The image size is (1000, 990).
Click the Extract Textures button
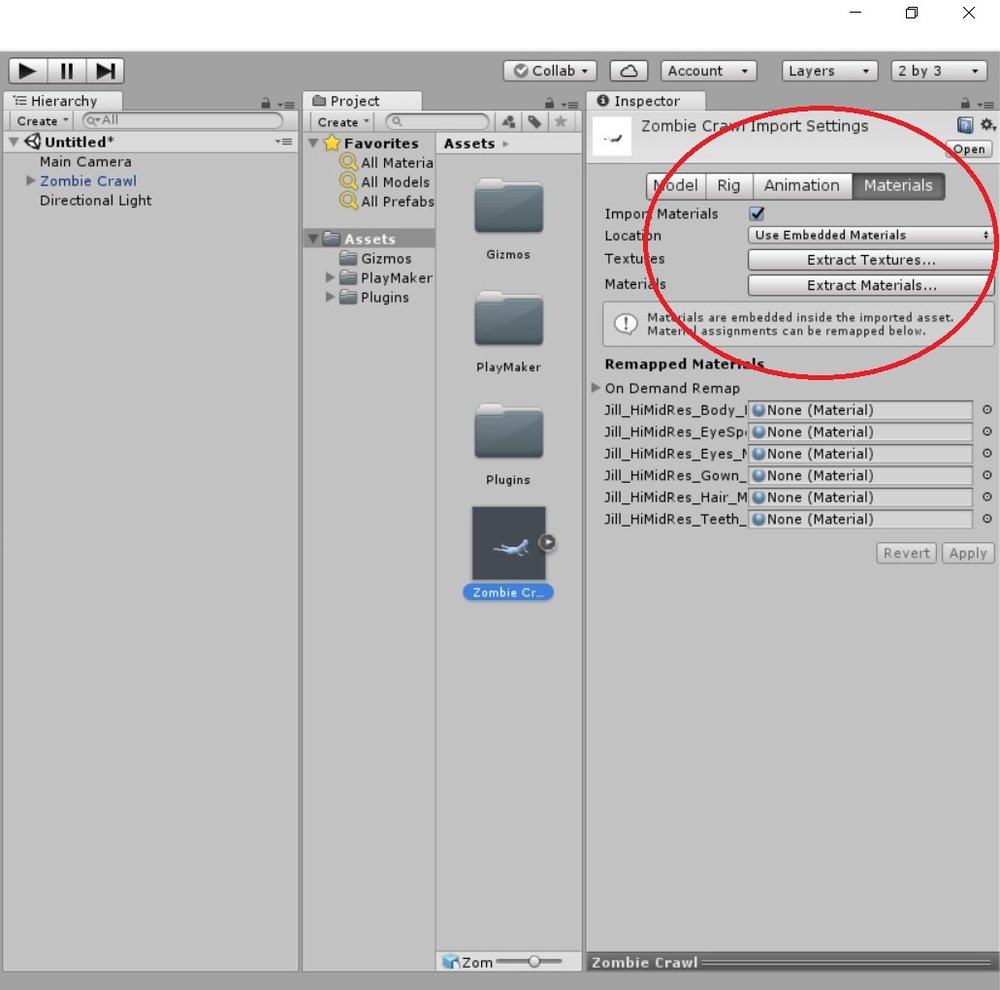[871, 260]
